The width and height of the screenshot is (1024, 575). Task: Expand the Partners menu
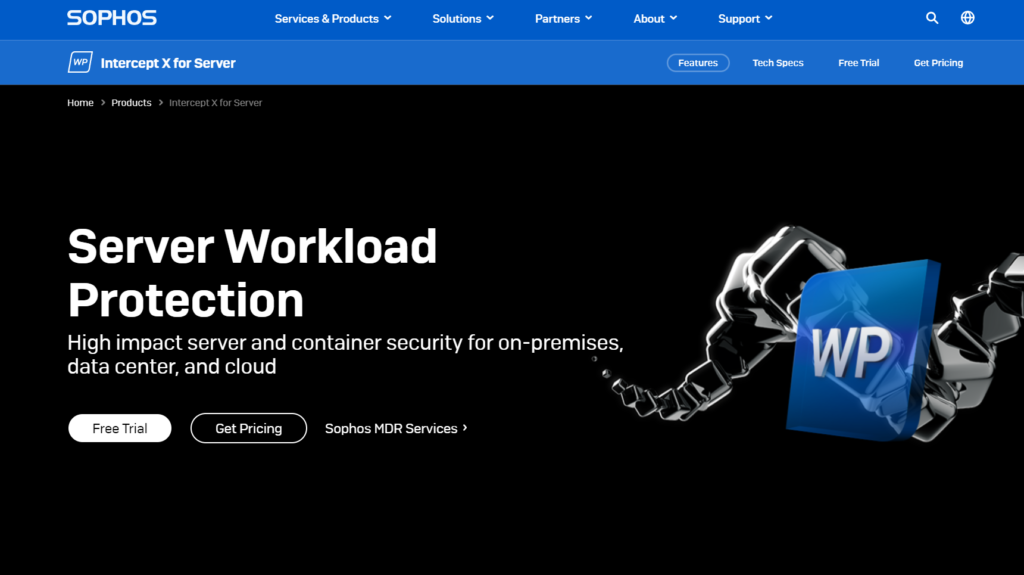pos(564,18)
